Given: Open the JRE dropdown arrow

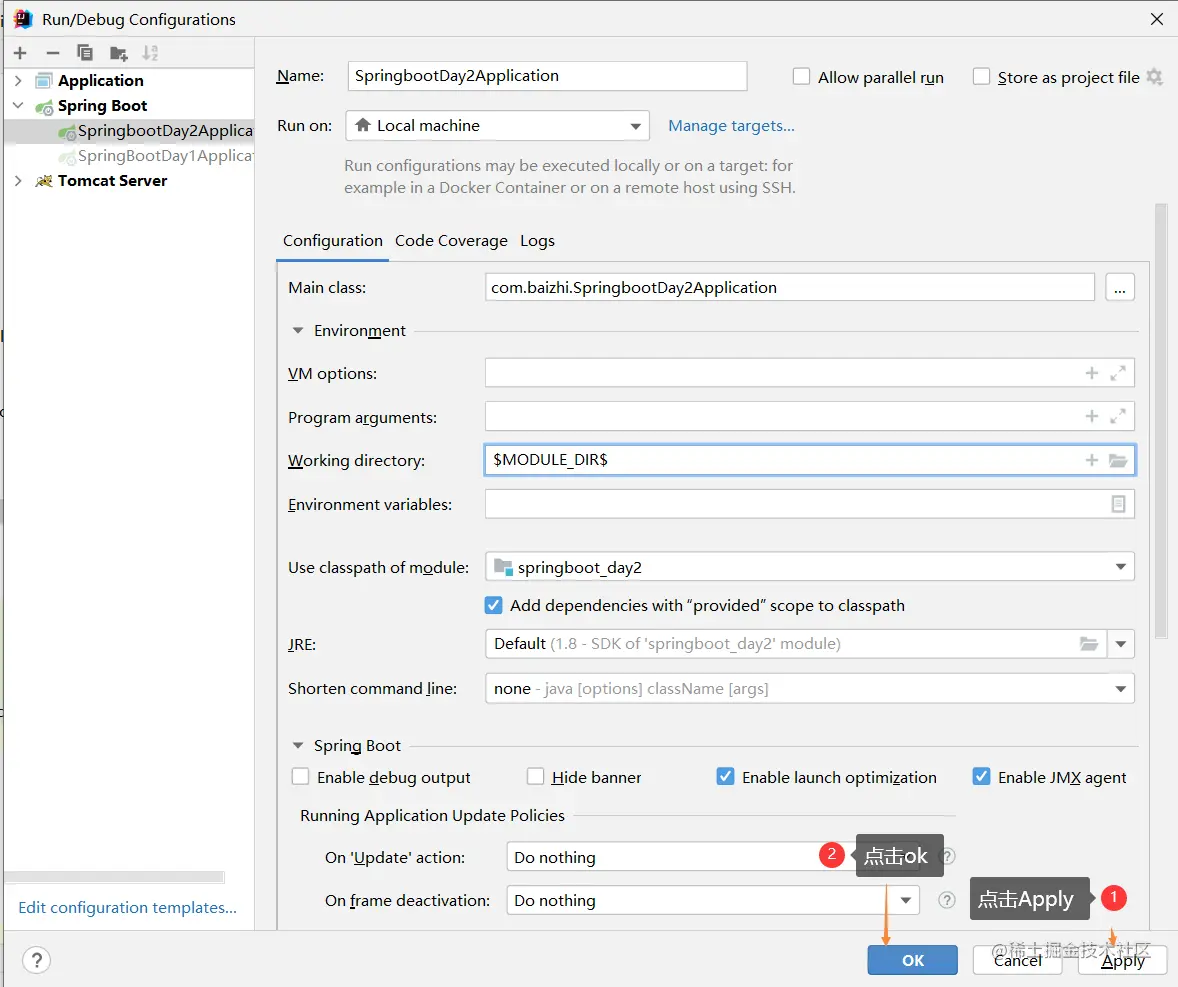Looking at the screenshot, I should tap(1120, 644).
